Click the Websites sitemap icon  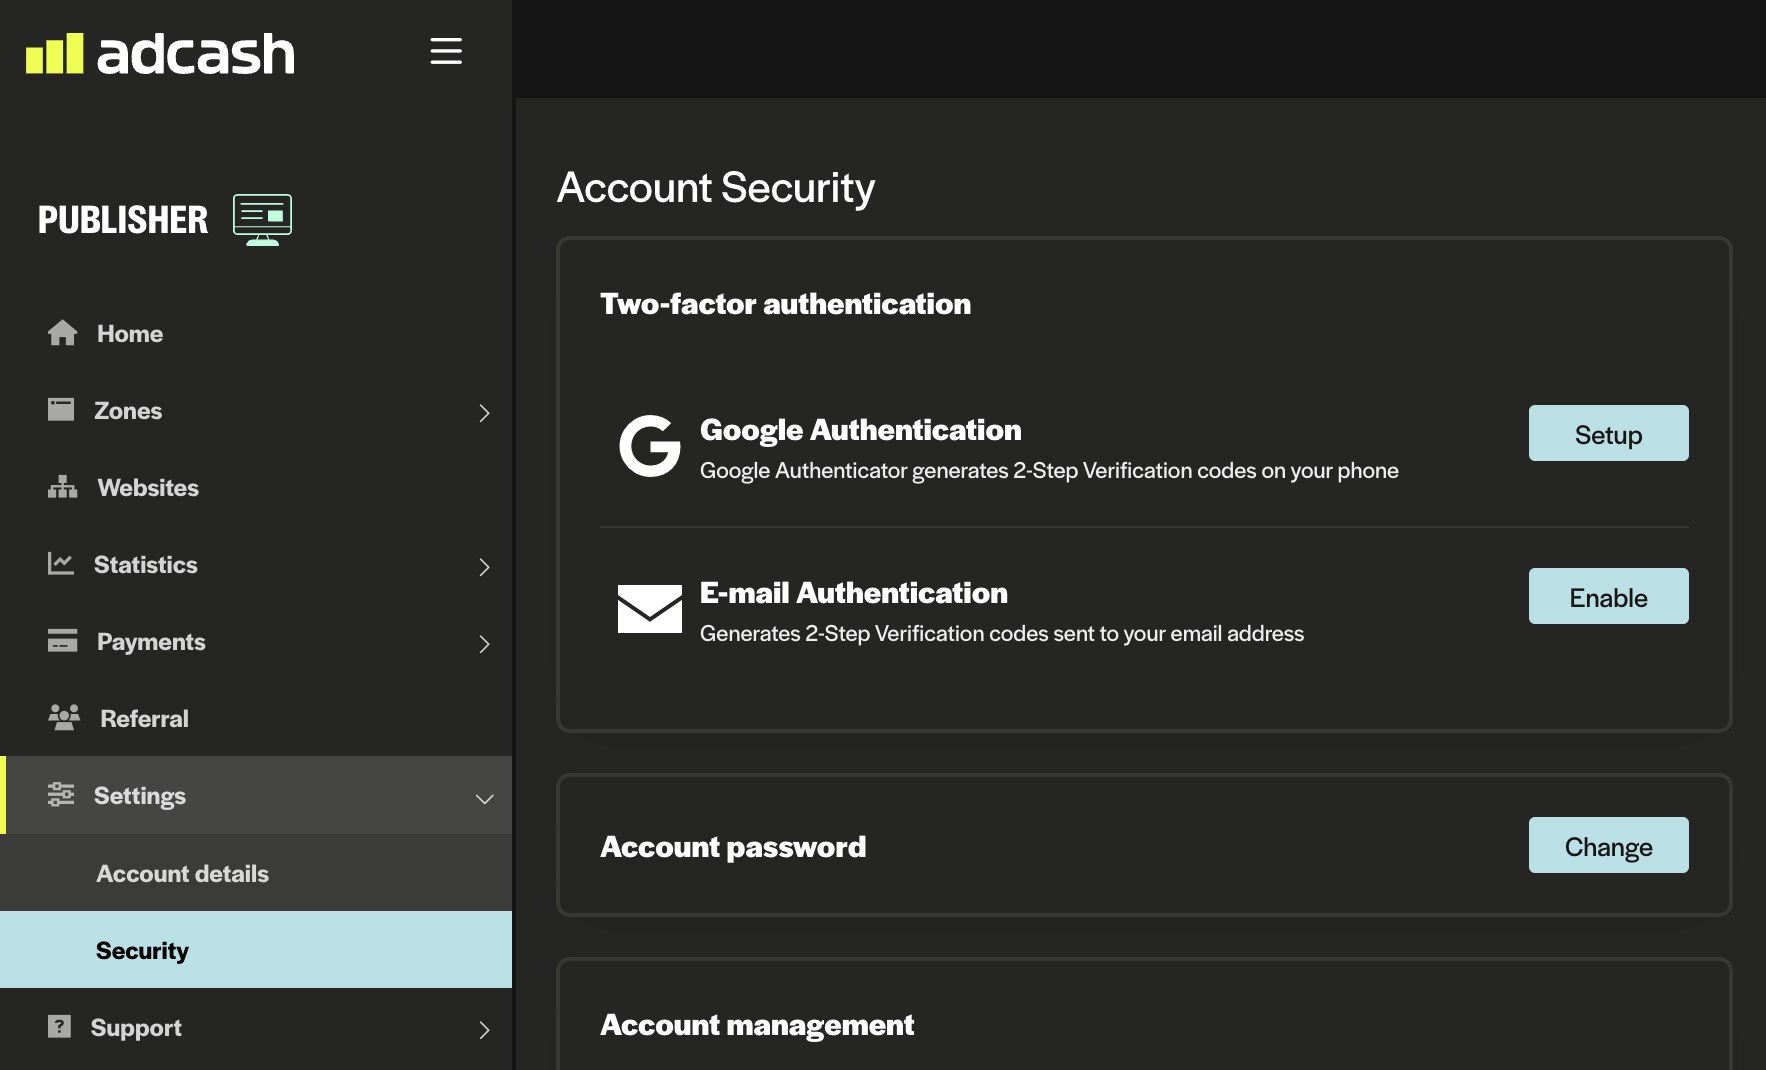(x=62, y=487)
